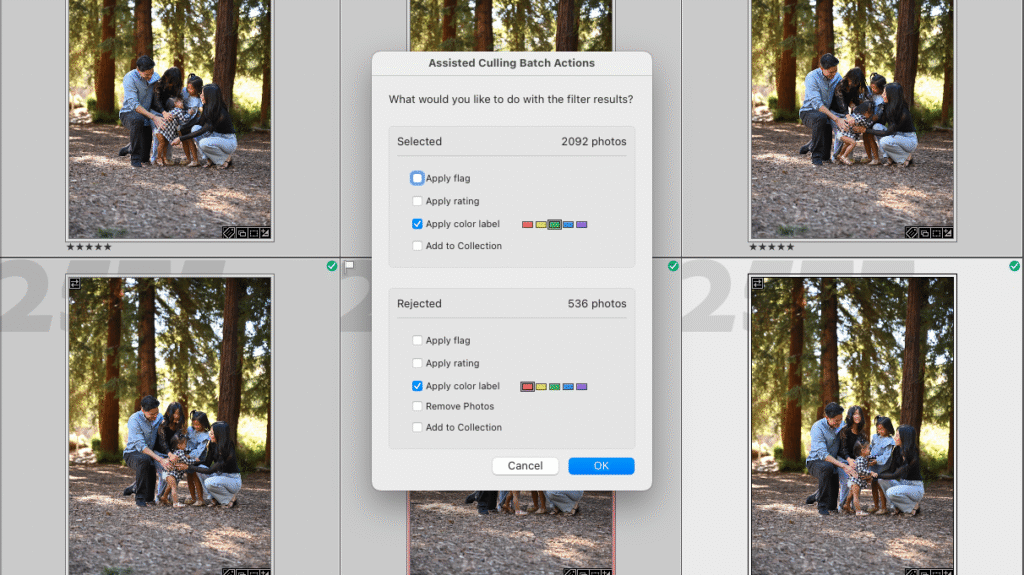Click keyword tag badge on top-left thumbnail
The height and width of the screenshot is (575, 1024).
click(229, 233)
